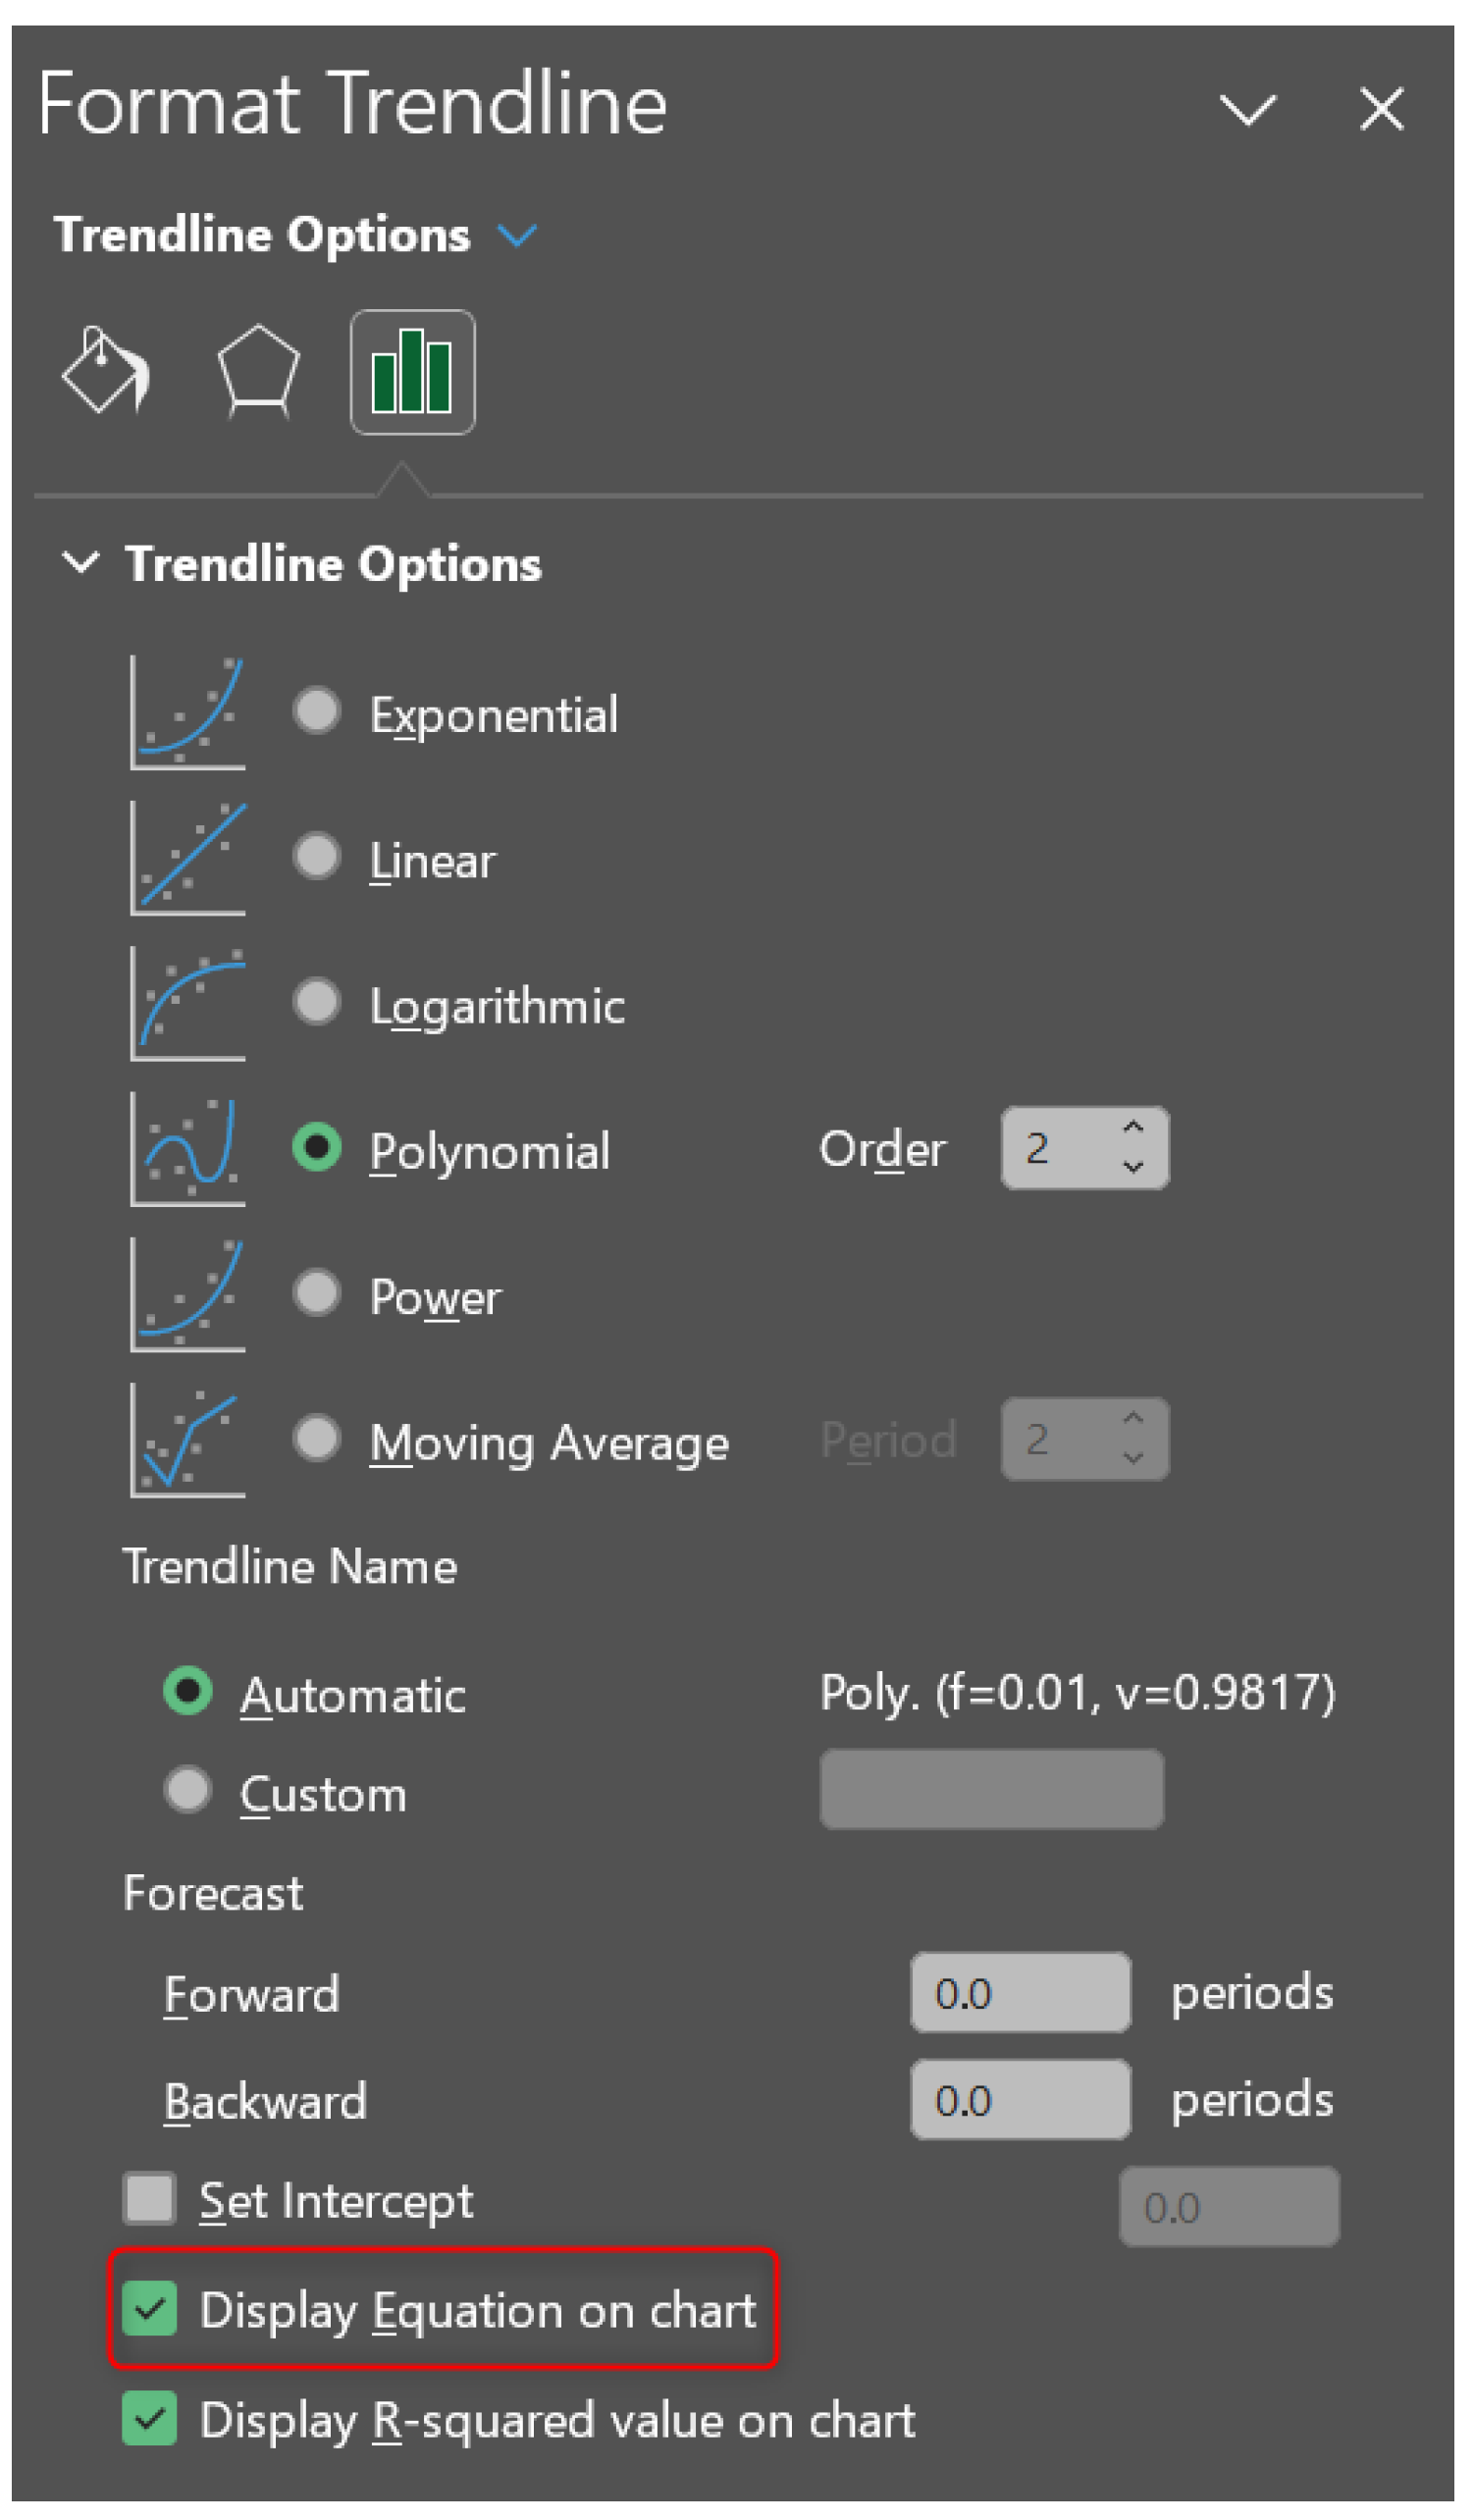Open the Fill & Line tab icon
Screen dimensions: 1474x2520
pyautogui.click(x=105, y=371)
